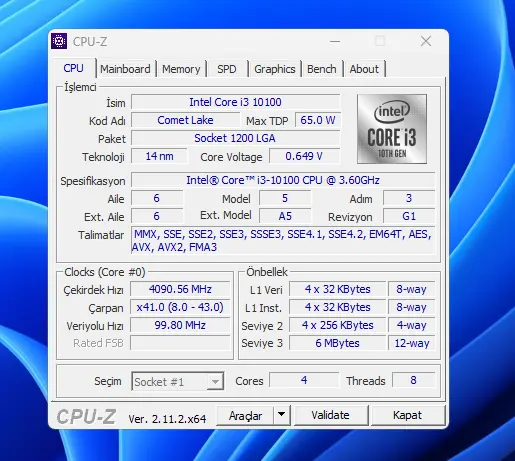Expand the Araçlar dropdown arrow

pyautogui.click(x=282, y=415)
